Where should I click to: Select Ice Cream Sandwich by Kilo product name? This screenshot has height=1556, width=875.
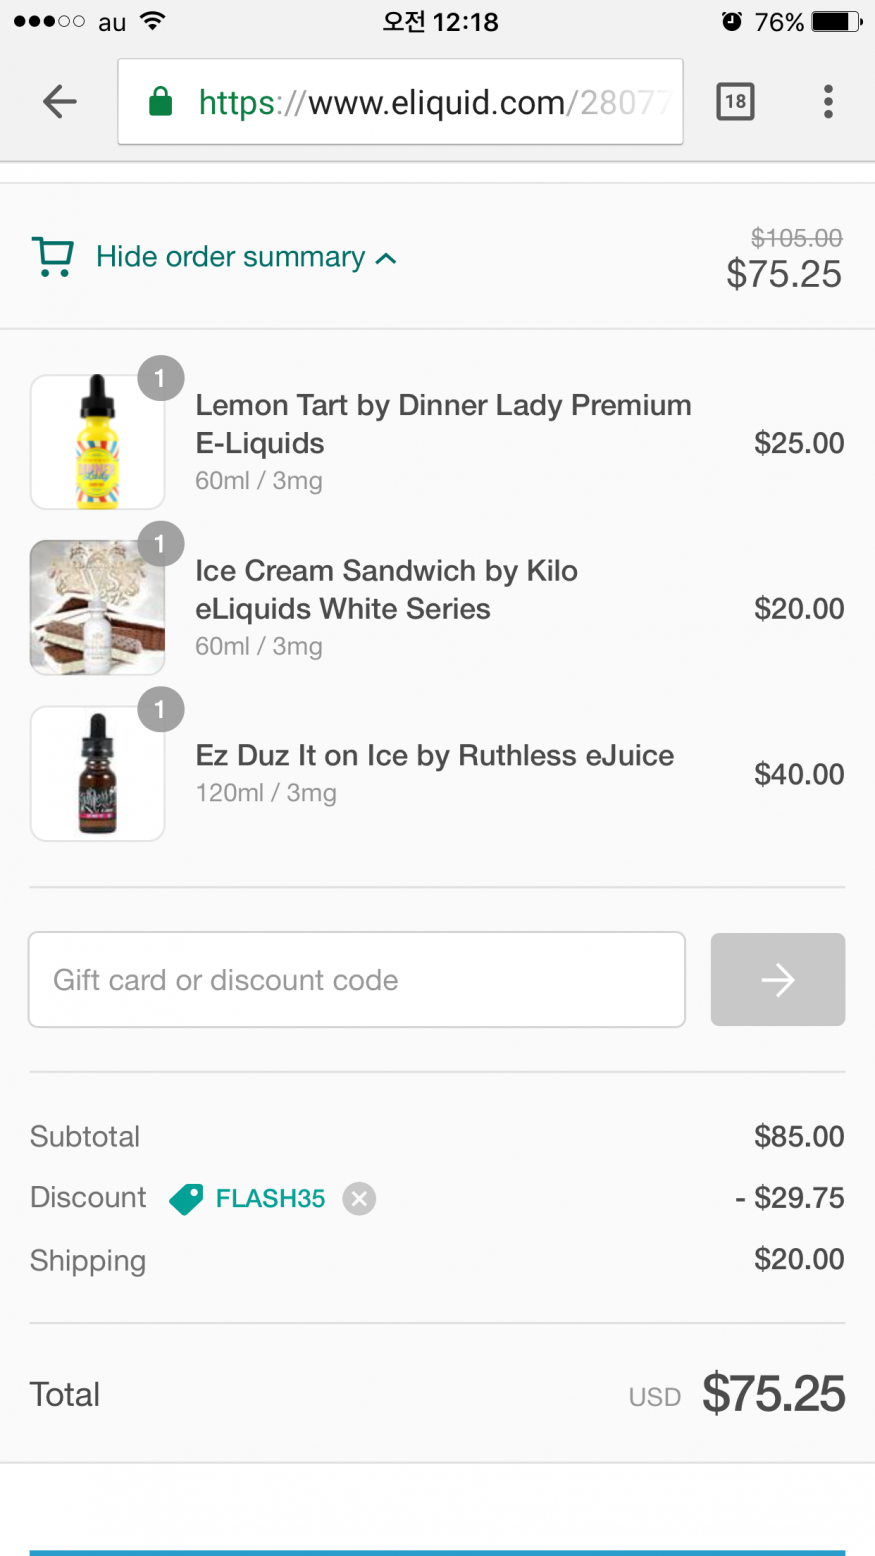pos(386,589)
